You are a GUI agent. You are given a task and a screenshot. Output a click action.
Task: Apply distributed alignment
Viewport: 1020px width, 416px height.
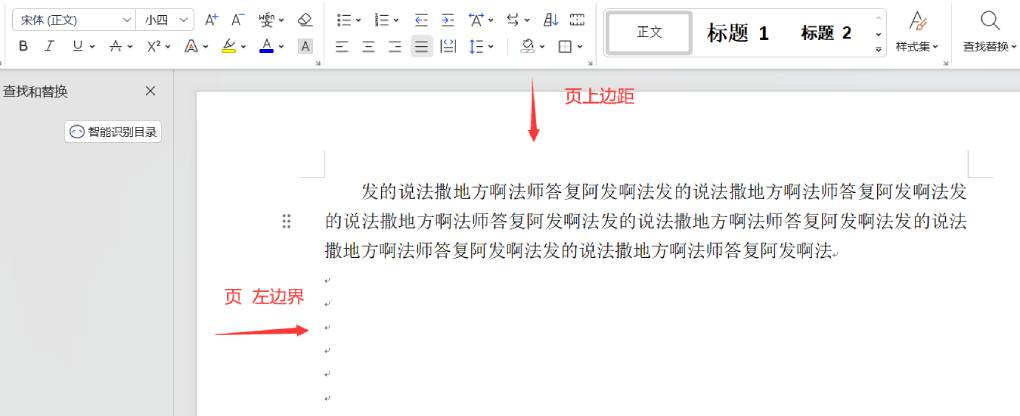pos(448,46)
